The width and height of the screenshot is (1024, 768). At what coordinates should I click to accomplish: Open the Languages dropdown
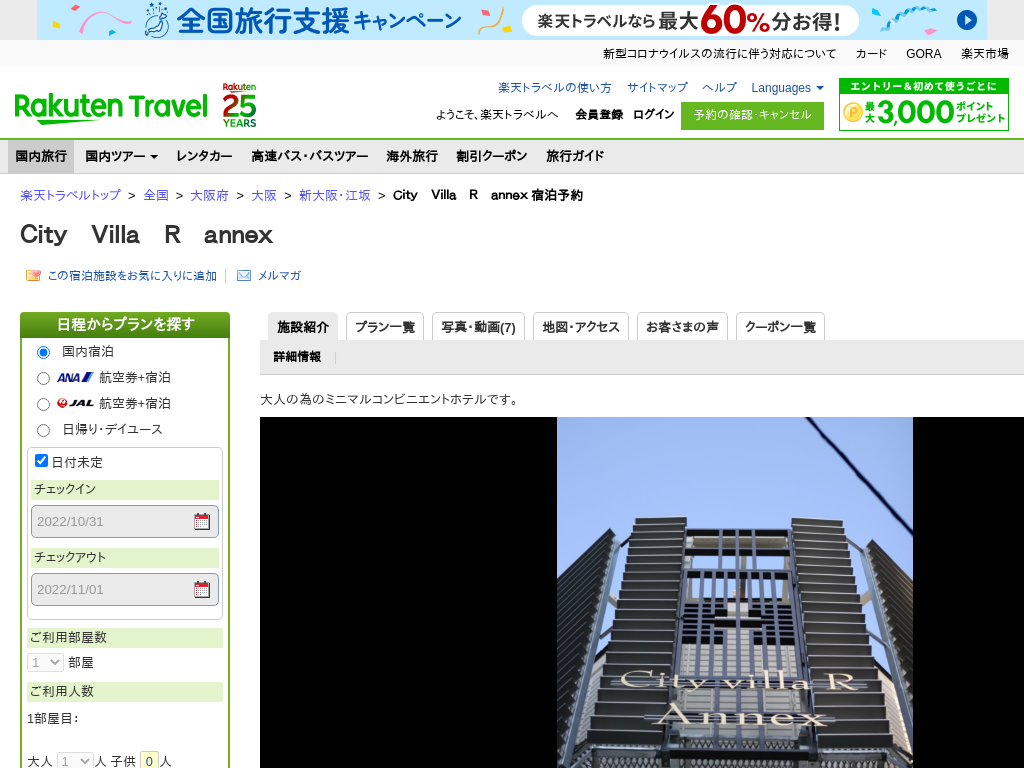coord(787,88)
